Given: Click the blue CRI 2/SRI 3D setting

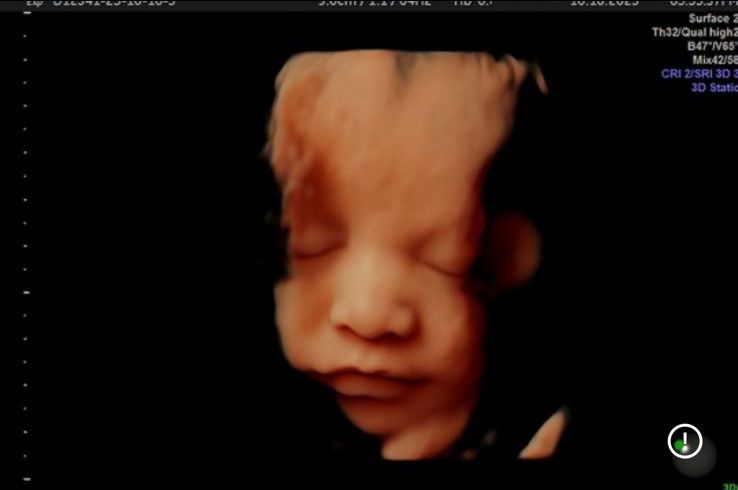Looking at the screenshot, I should pos(698,73).
